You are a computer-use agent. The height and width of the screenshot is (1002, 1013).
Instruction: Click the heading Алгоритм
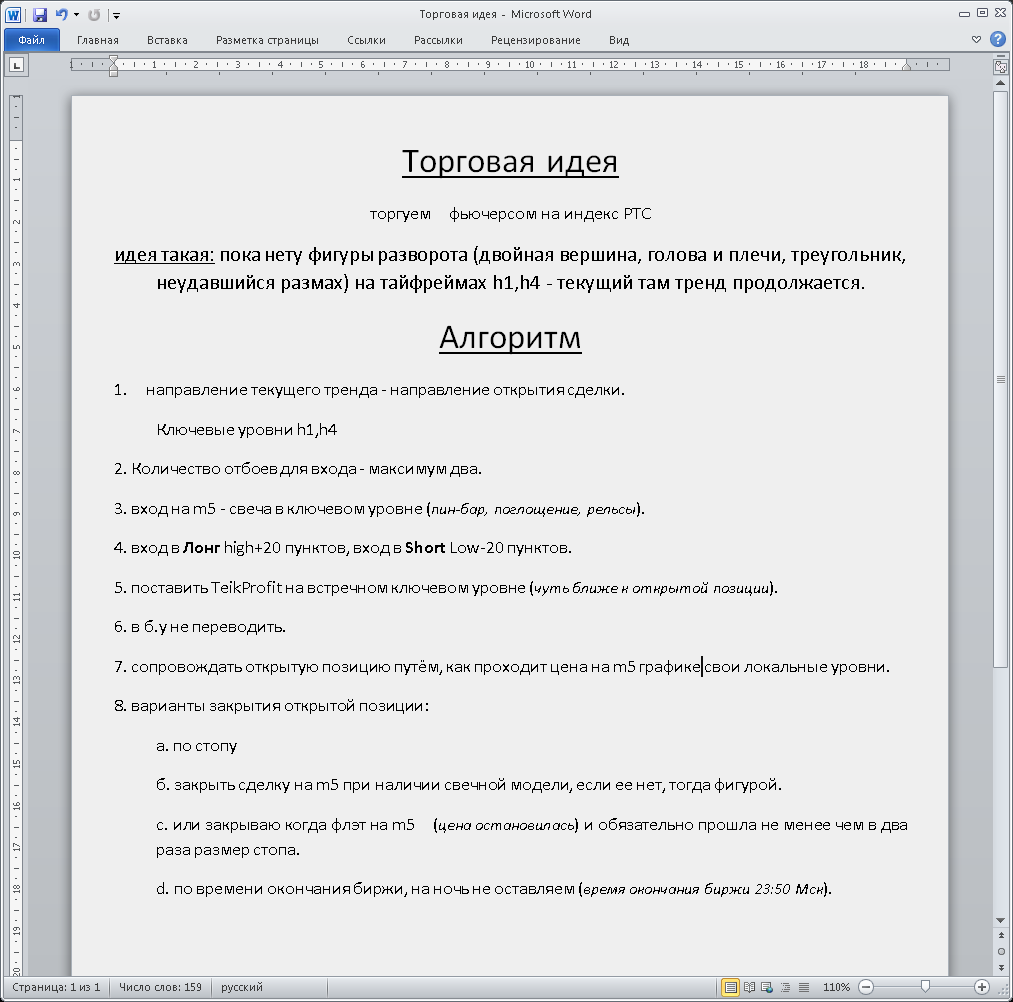(x=510, y=337)
